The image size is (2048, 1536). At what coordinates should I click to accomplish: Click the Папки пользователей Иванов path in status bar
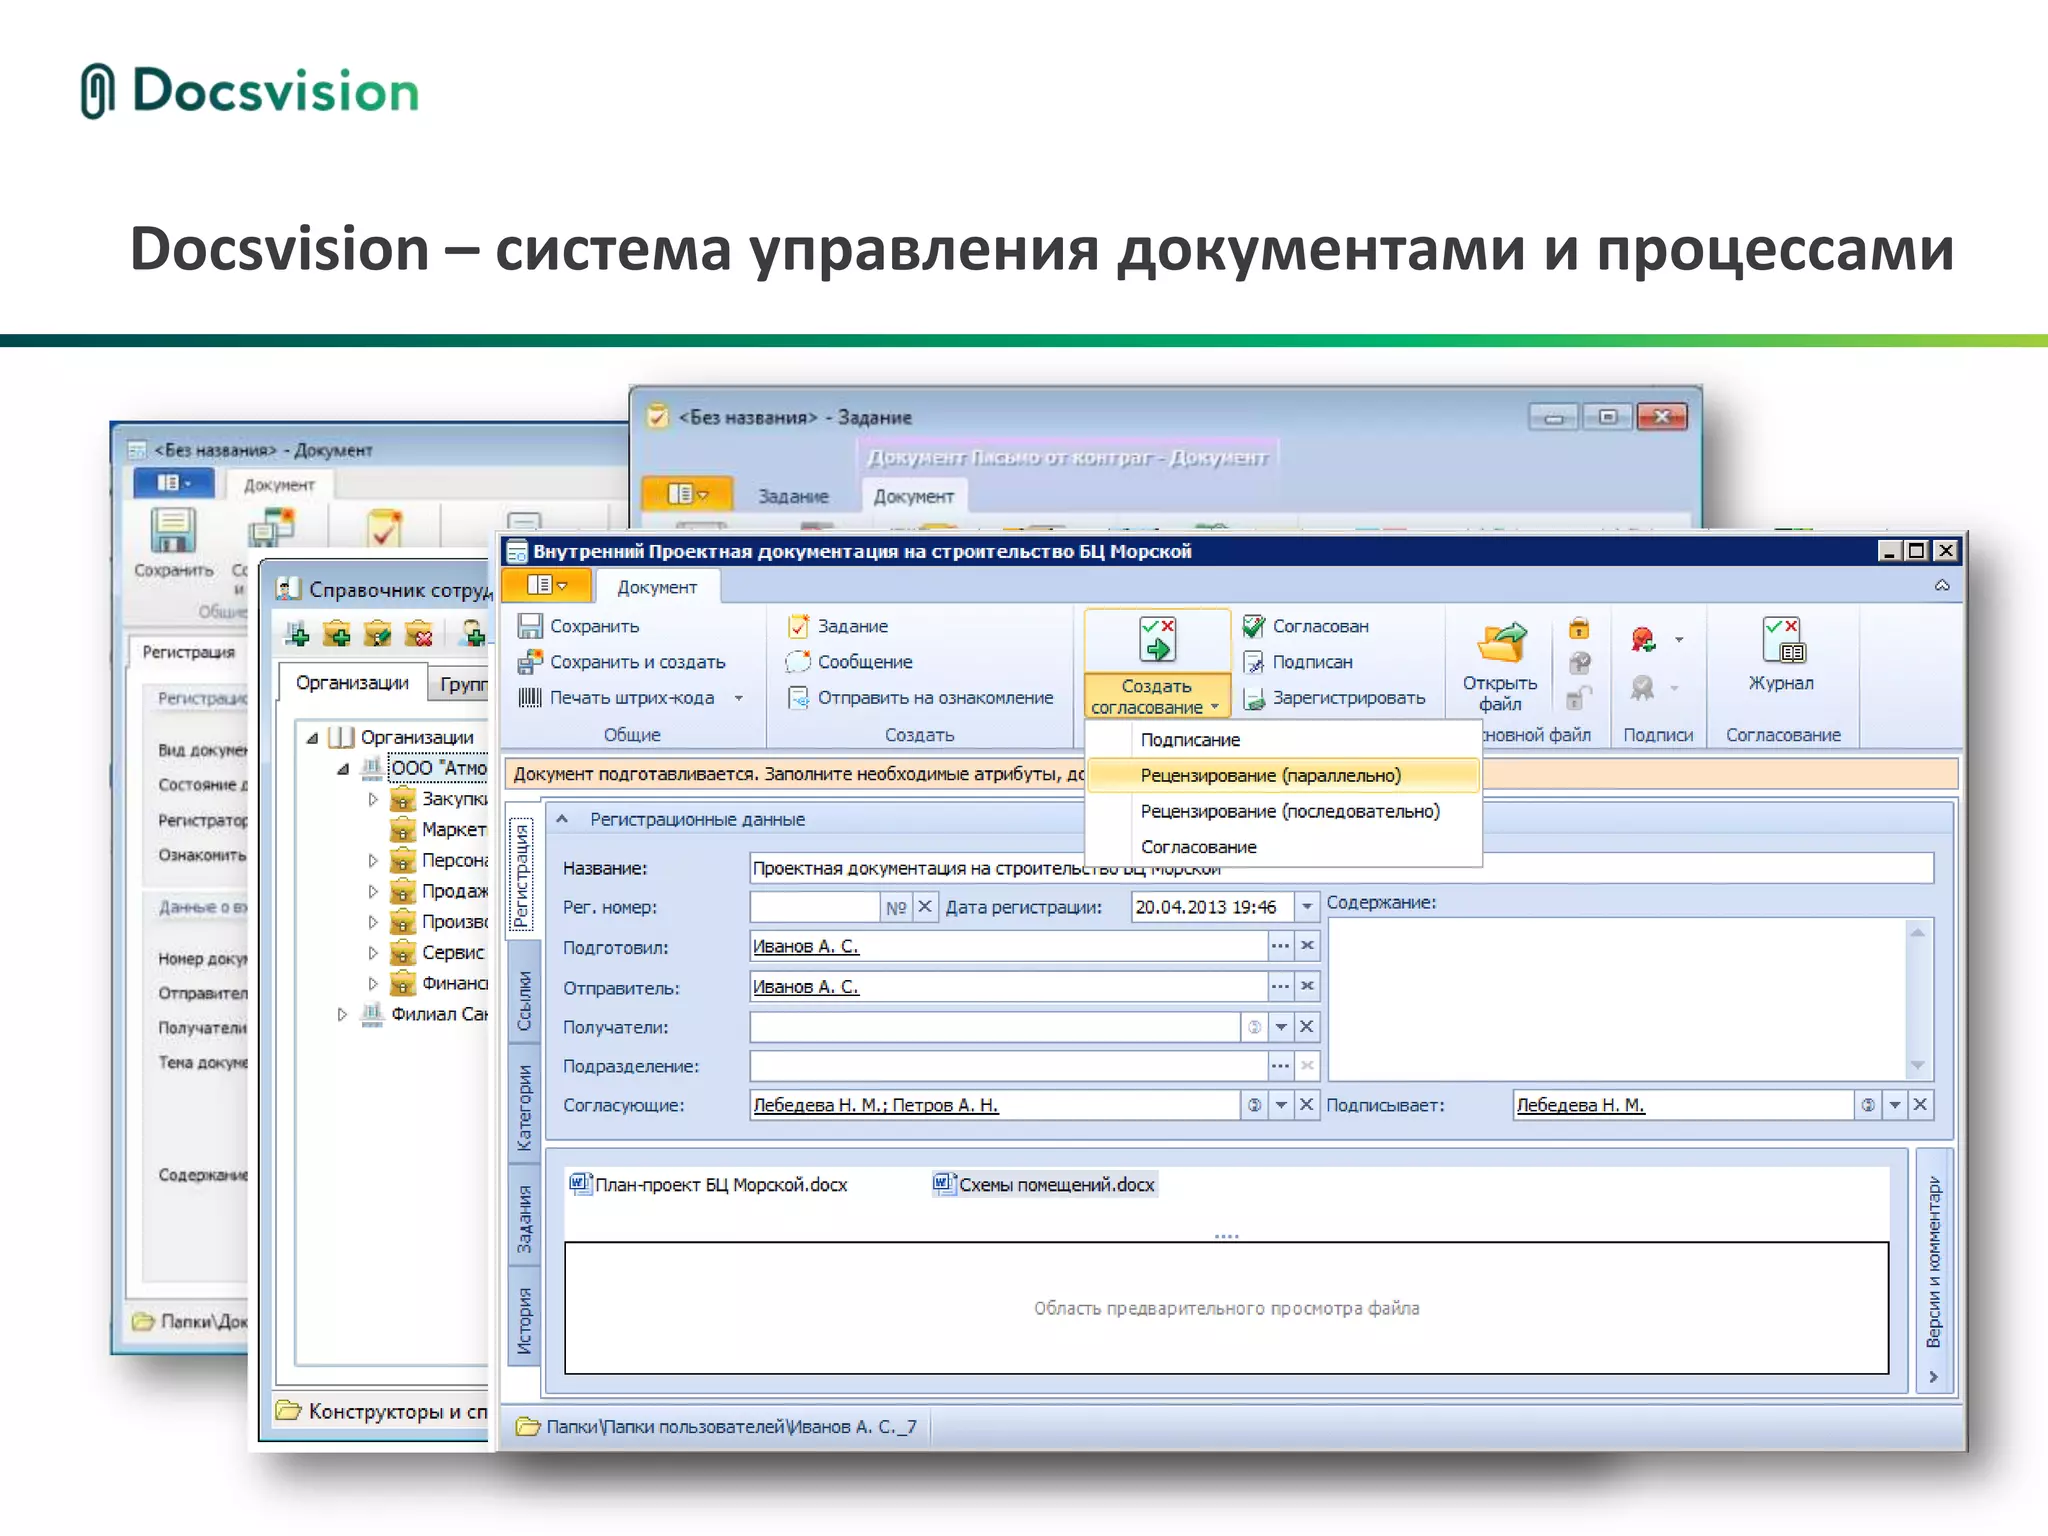point(718,1427)
